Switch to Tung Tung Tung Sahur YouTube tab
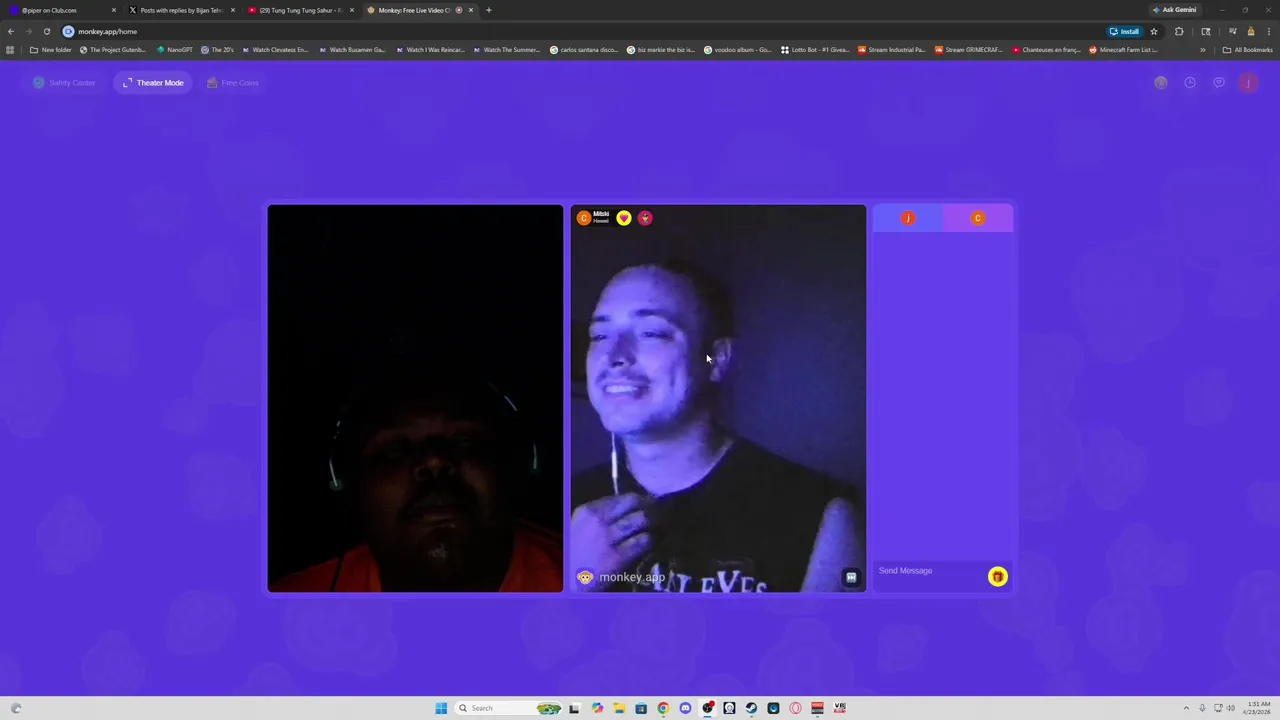This screenshot has height=720, width=1280. pyautogui.click(x=300, y=10)
